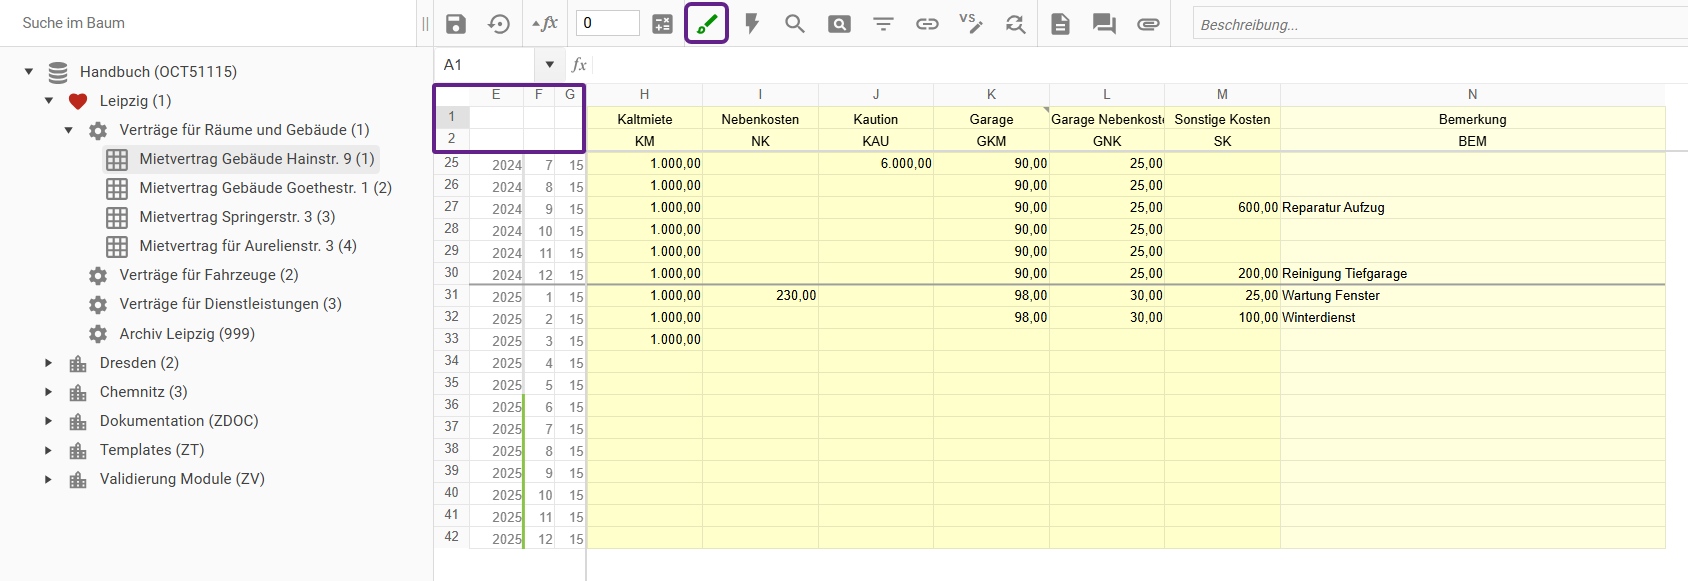Click the lightning bolt icon
1688x581 pixels.
(x=752, y=24)
